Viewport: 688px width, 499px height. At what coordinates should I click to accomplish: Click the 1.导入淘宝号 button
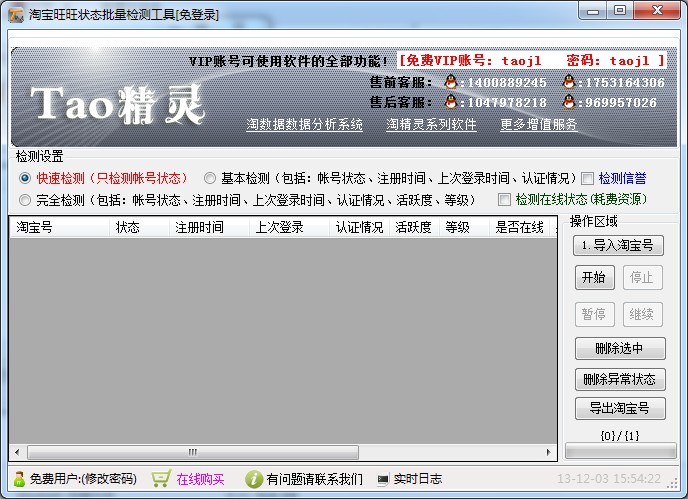(618, 245)
